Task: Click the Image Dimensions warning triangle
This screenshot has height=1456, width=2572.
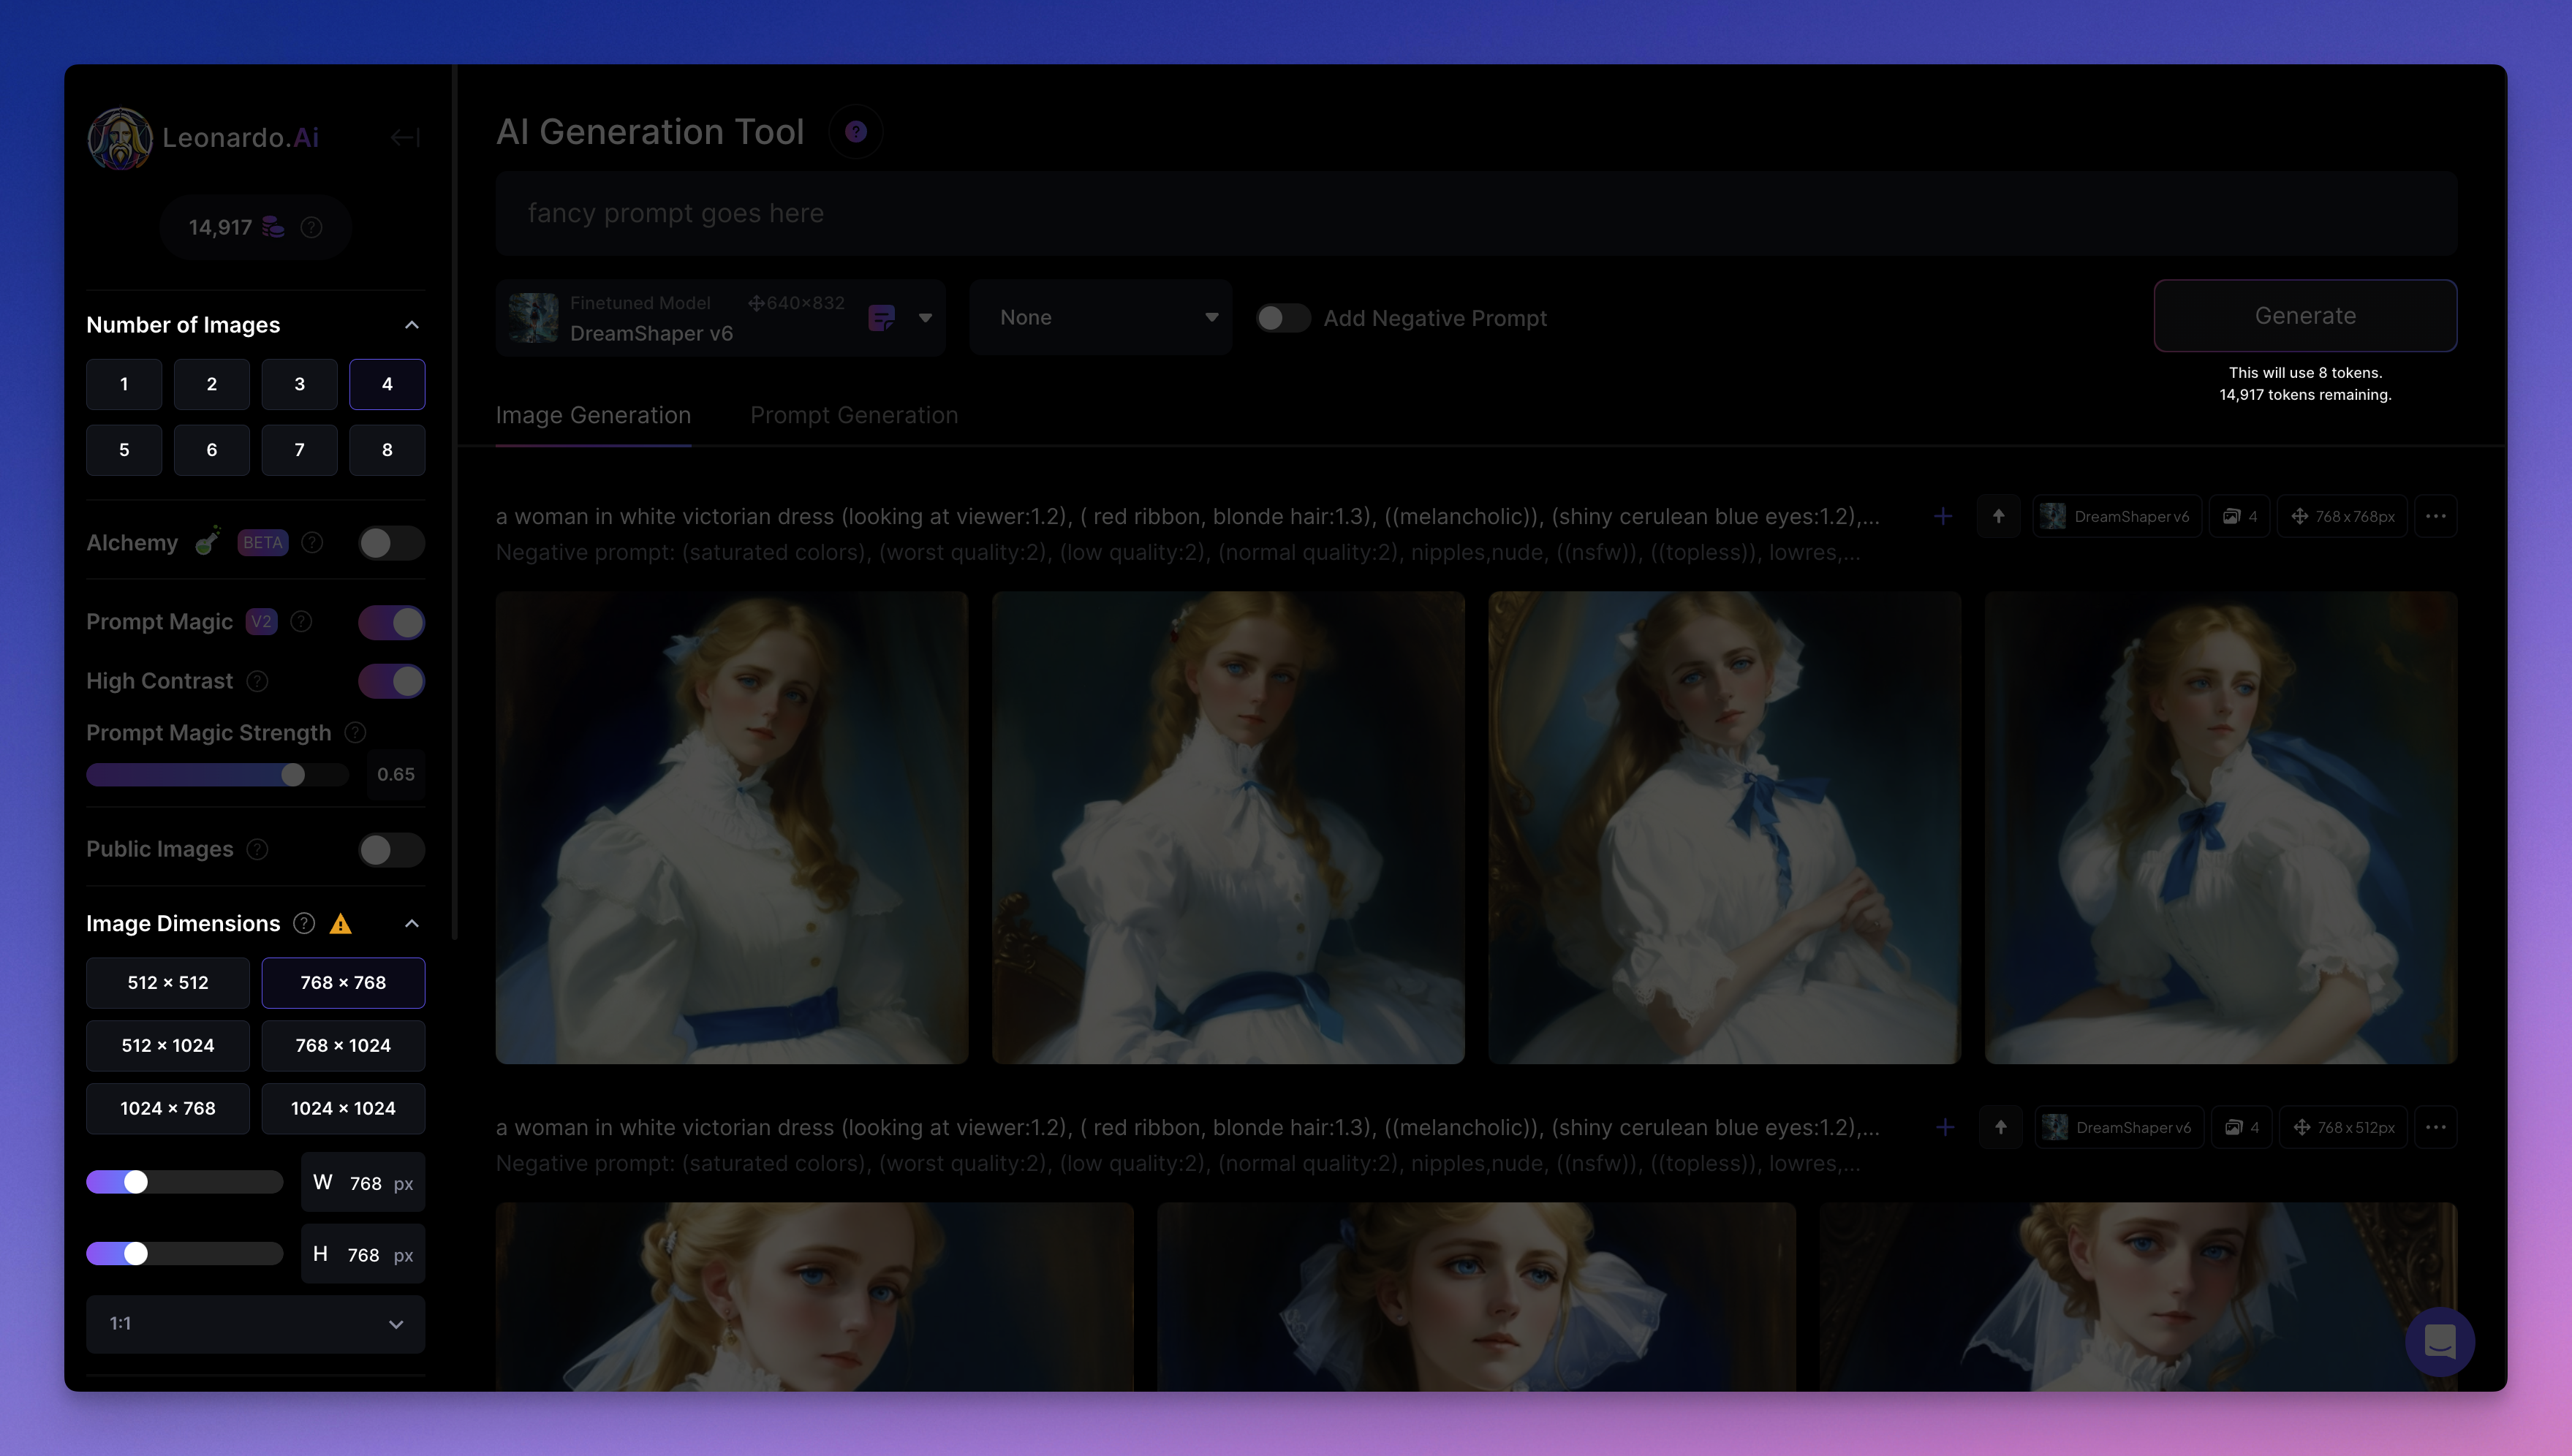Action: [340, 924]
